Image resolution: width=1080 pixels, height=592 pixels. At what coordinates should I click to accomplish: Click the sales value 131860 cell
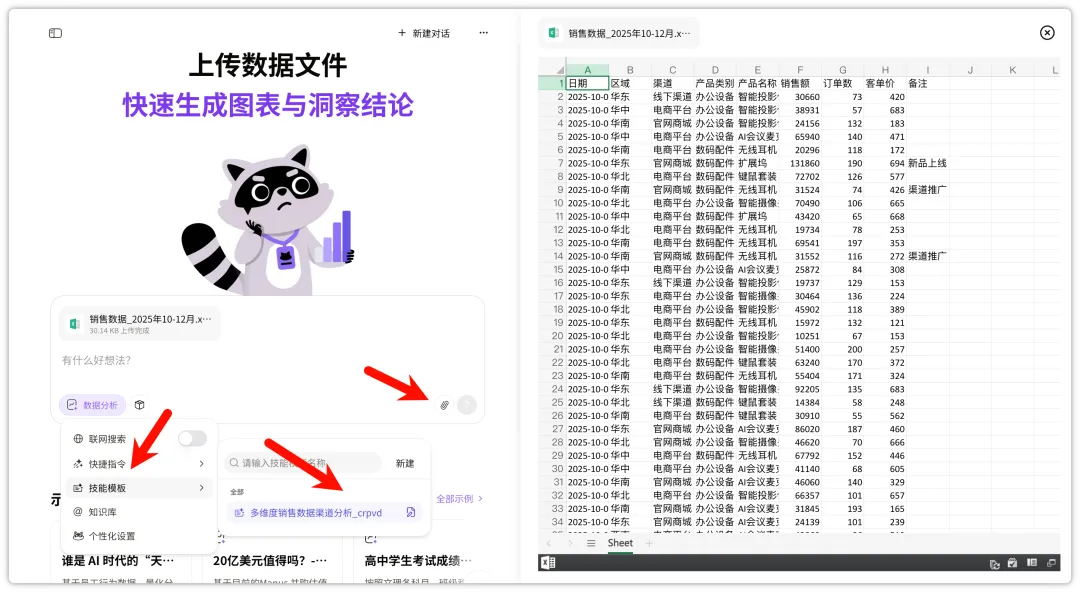(800, 163)
